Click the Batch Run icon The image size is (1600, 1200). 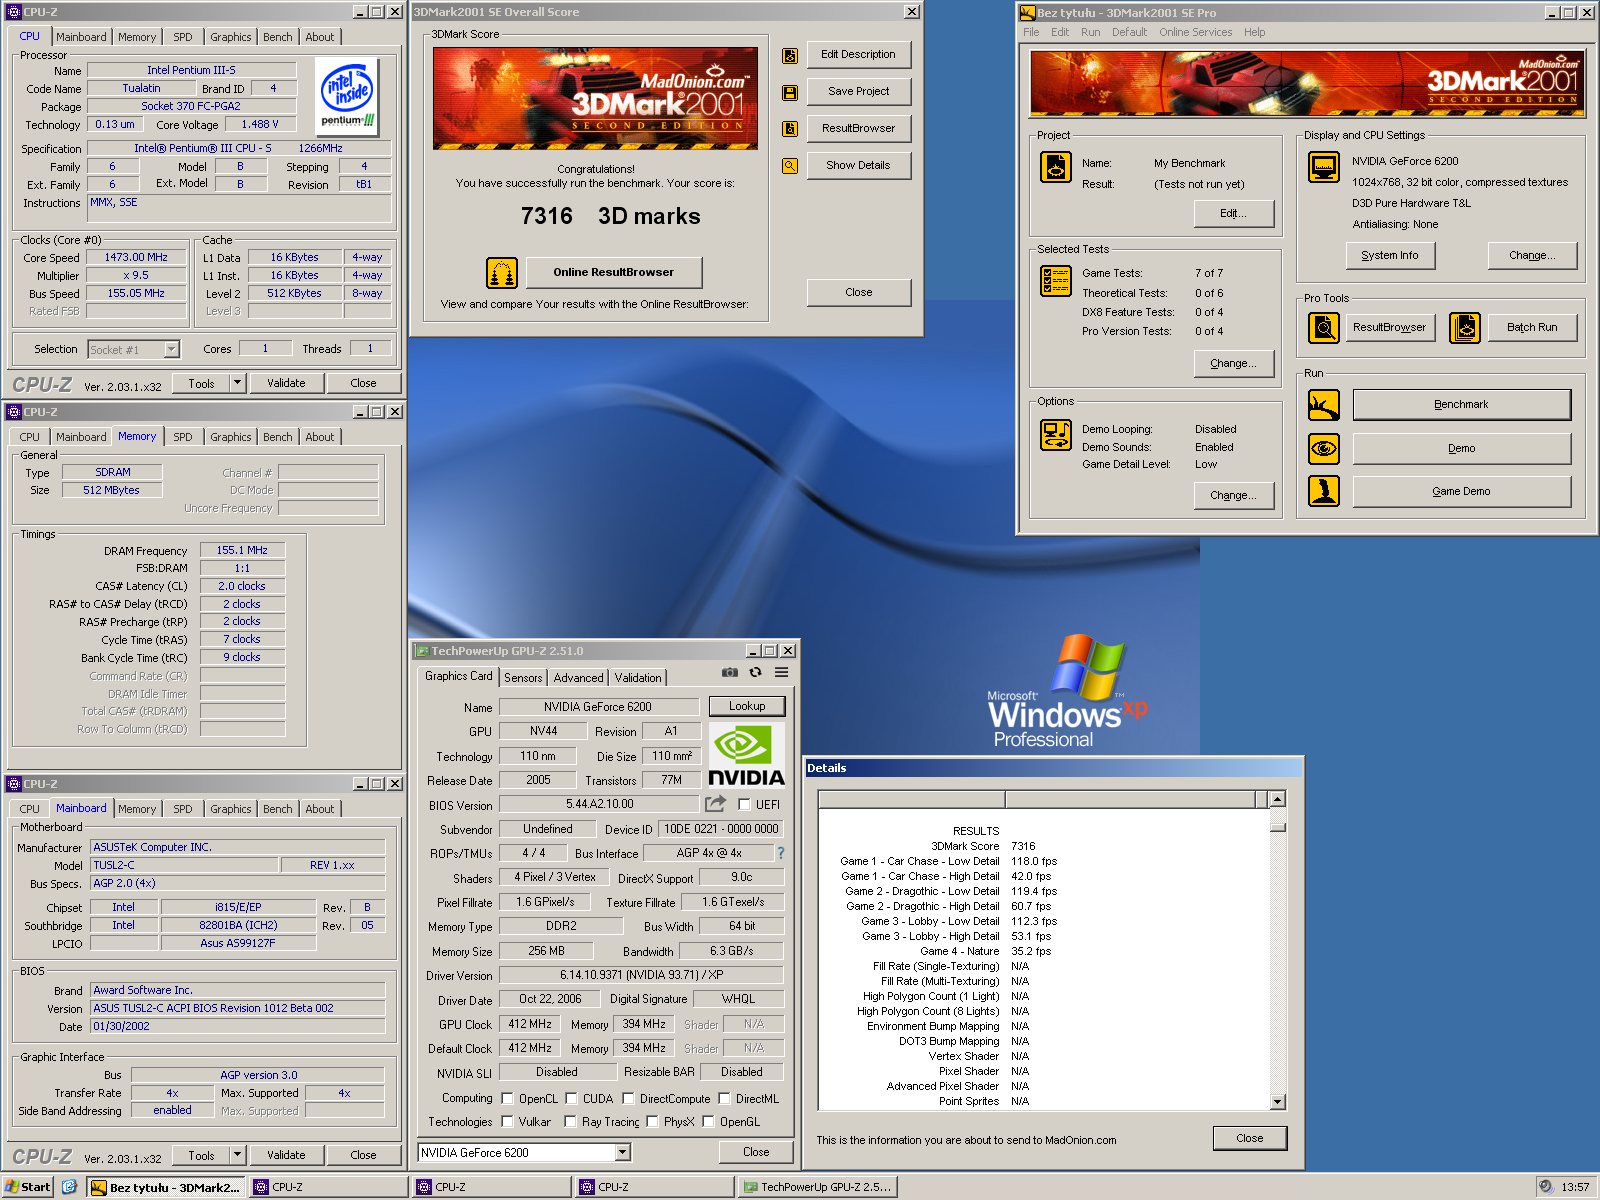click(1465, 327)
